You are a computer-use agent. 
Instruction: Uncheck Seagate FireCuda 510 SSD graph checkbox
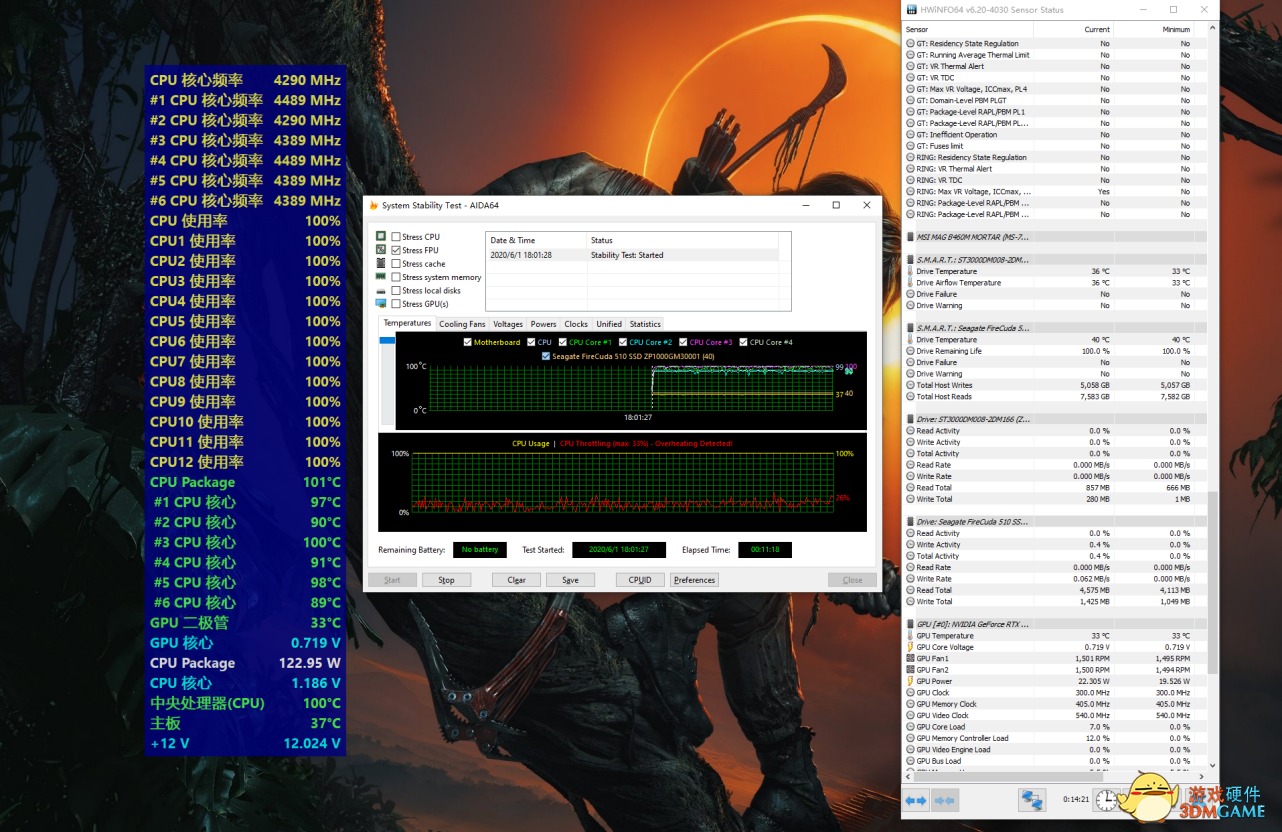pyautogui.click(x=545, y=356)
